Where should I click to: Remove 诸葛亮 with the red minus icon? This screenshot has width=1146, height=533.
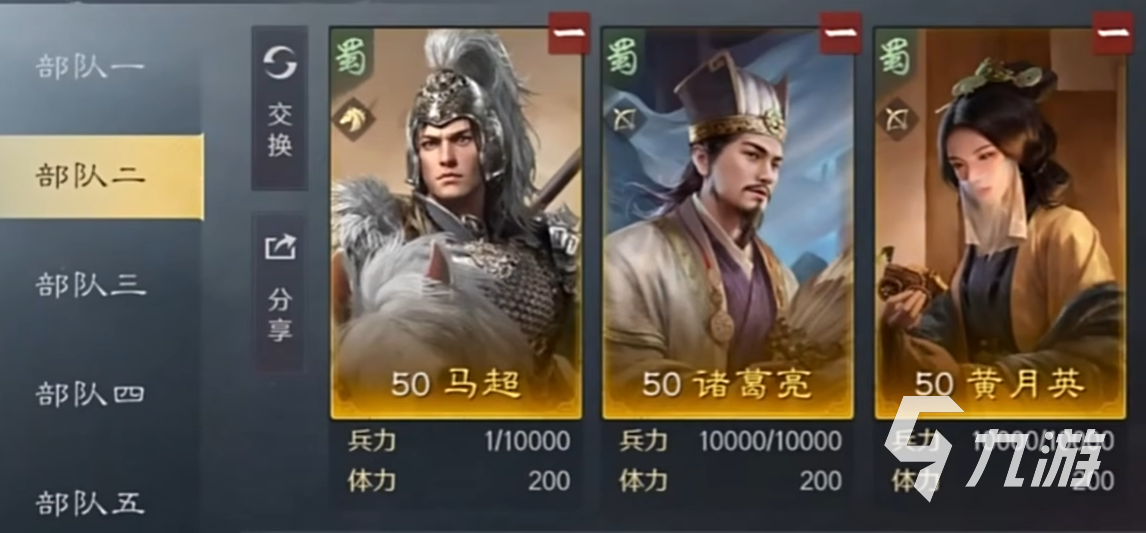840,33
